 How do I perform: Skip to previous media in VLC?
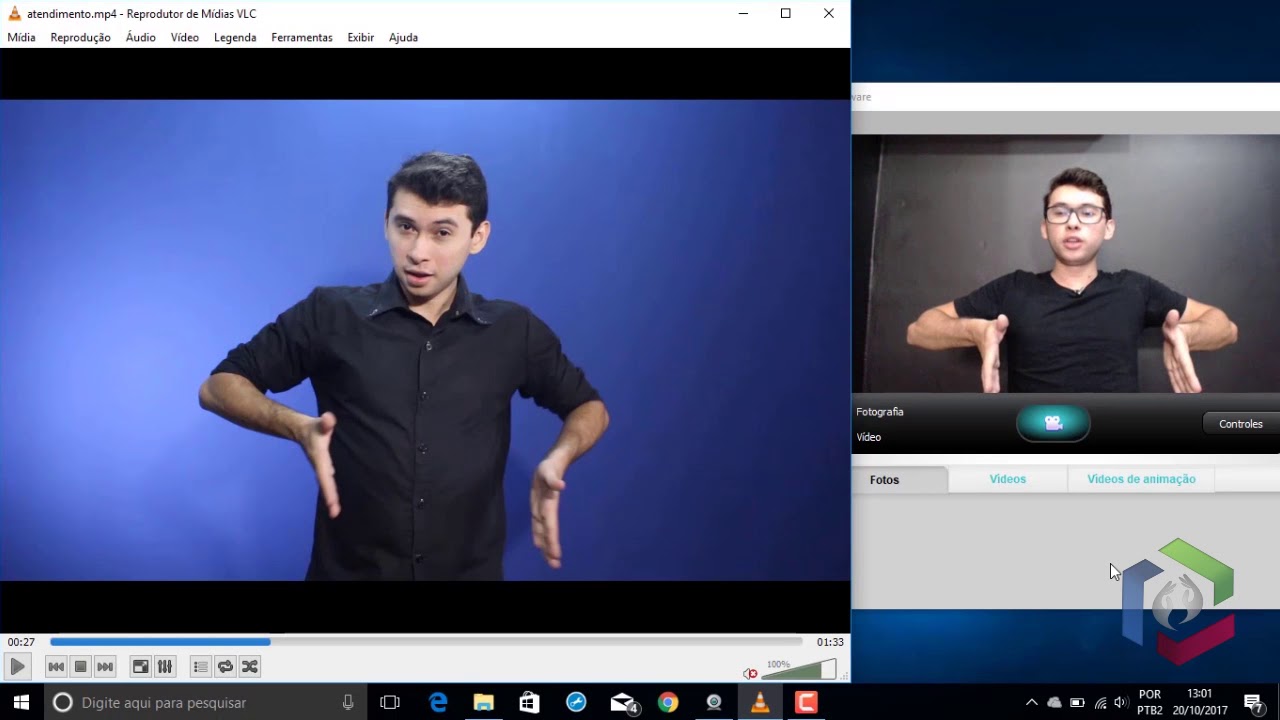[56, 666]
